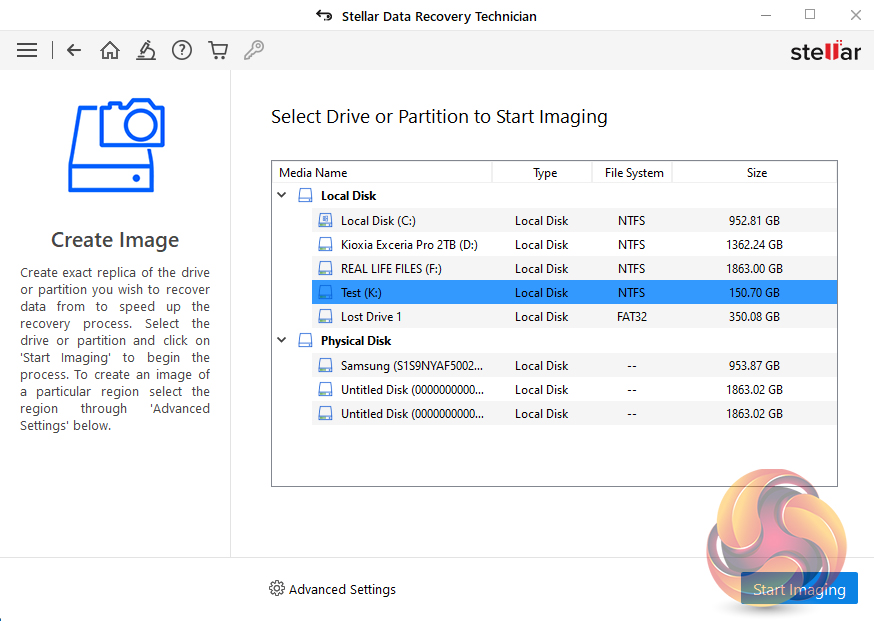Click the key activation icon
874x621 pixels.
point(253,50)
